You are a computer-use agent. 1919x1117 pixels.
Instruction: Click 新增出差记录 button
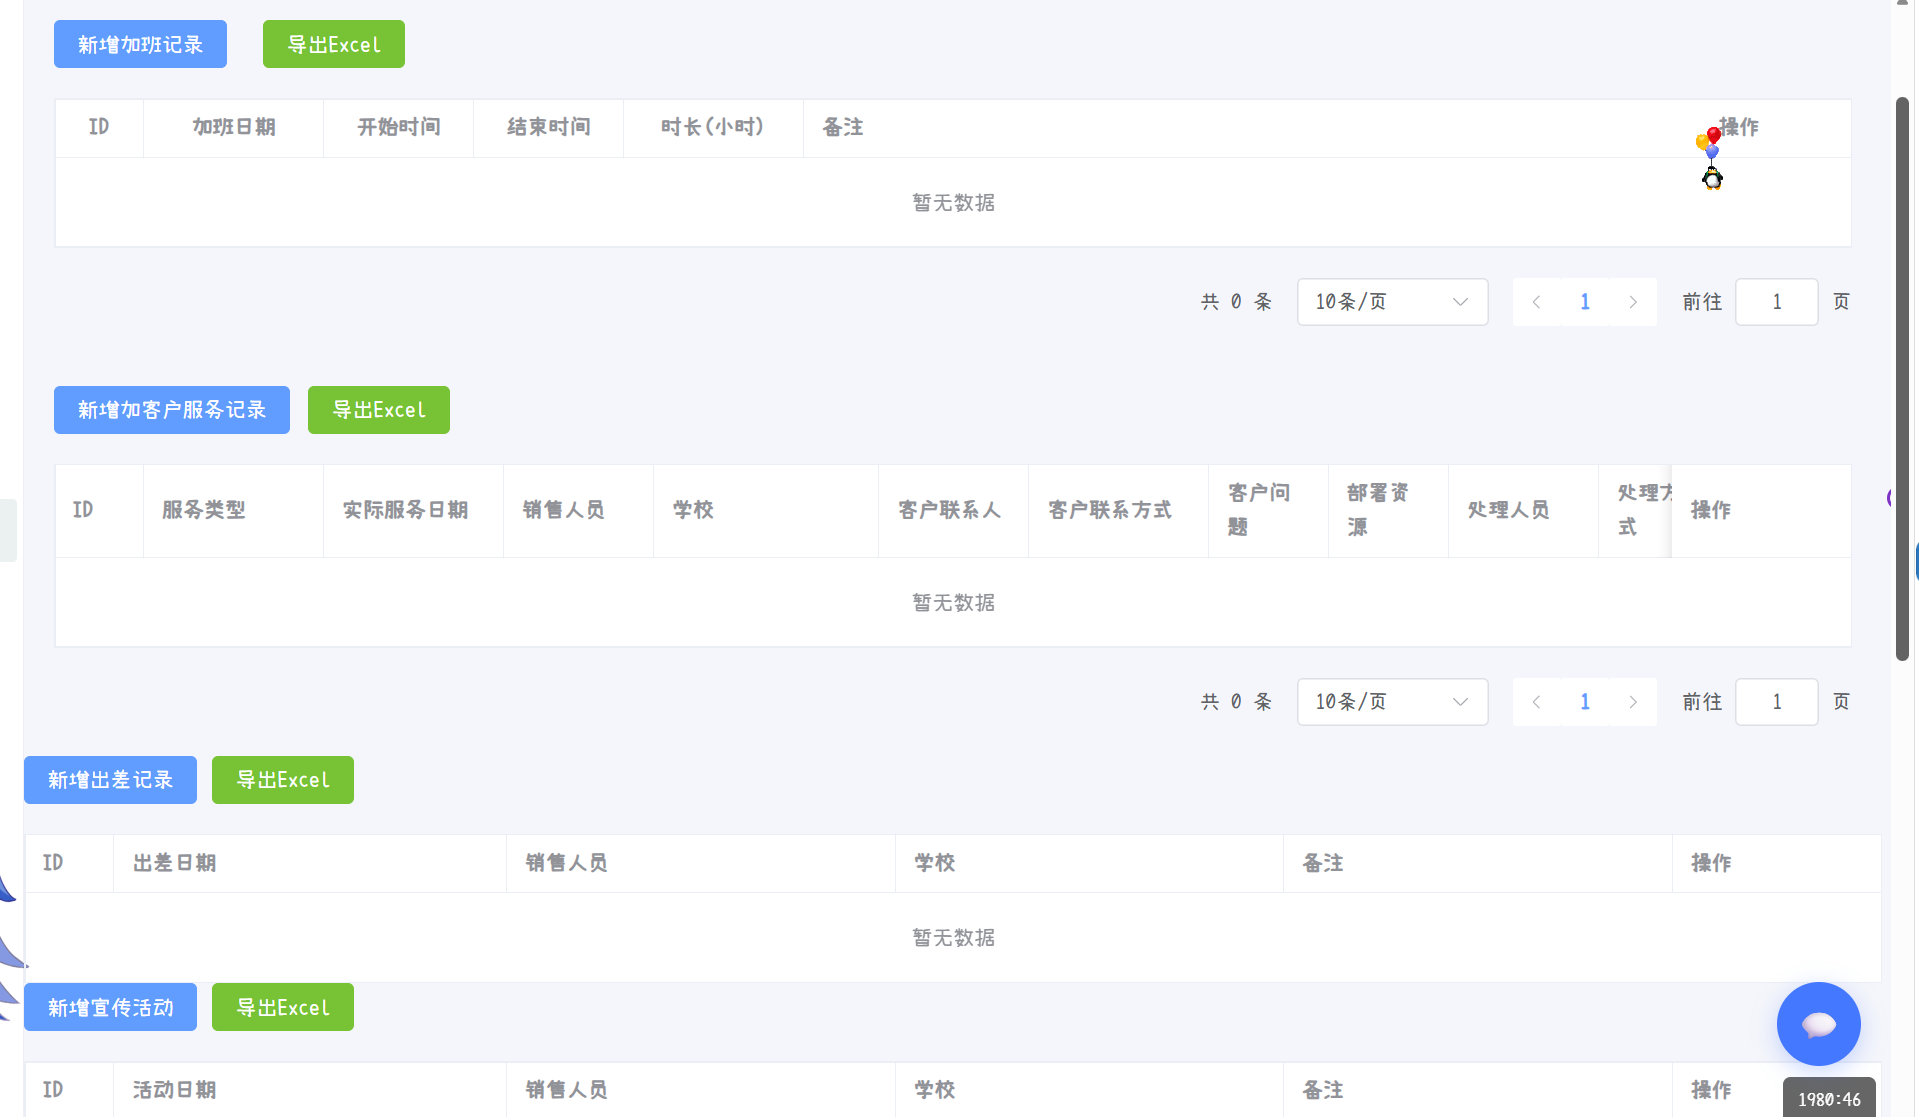tap(110, 780)
